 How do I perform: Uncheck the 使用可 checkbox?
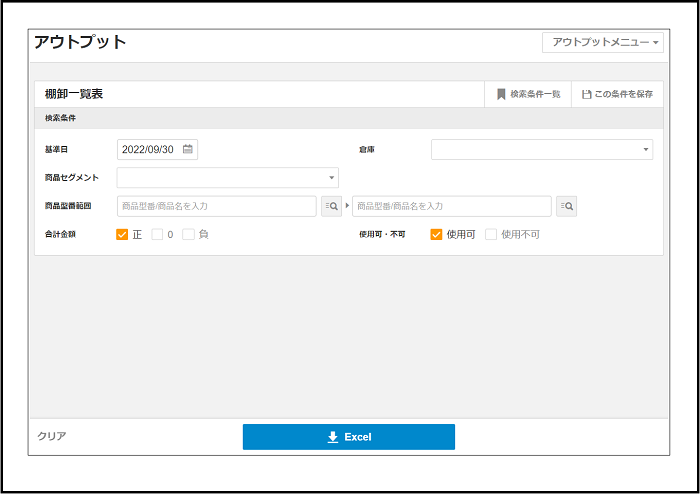(x=436, y=234)
